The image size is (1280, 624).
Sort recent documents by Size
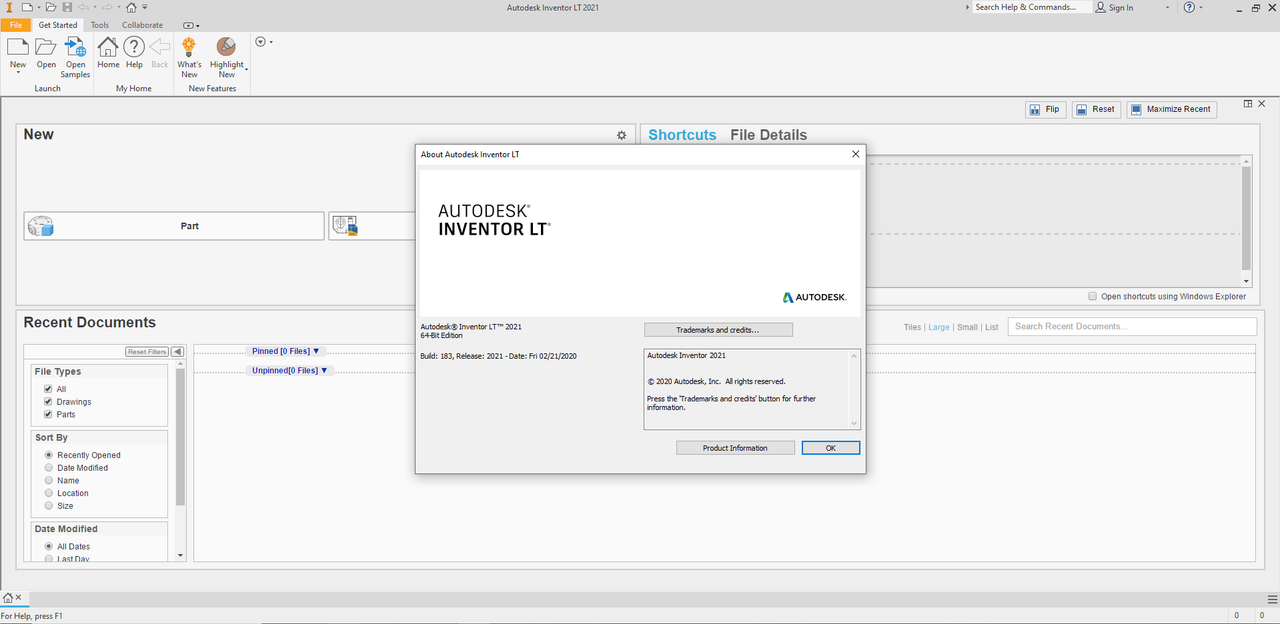tap(48, 506)
